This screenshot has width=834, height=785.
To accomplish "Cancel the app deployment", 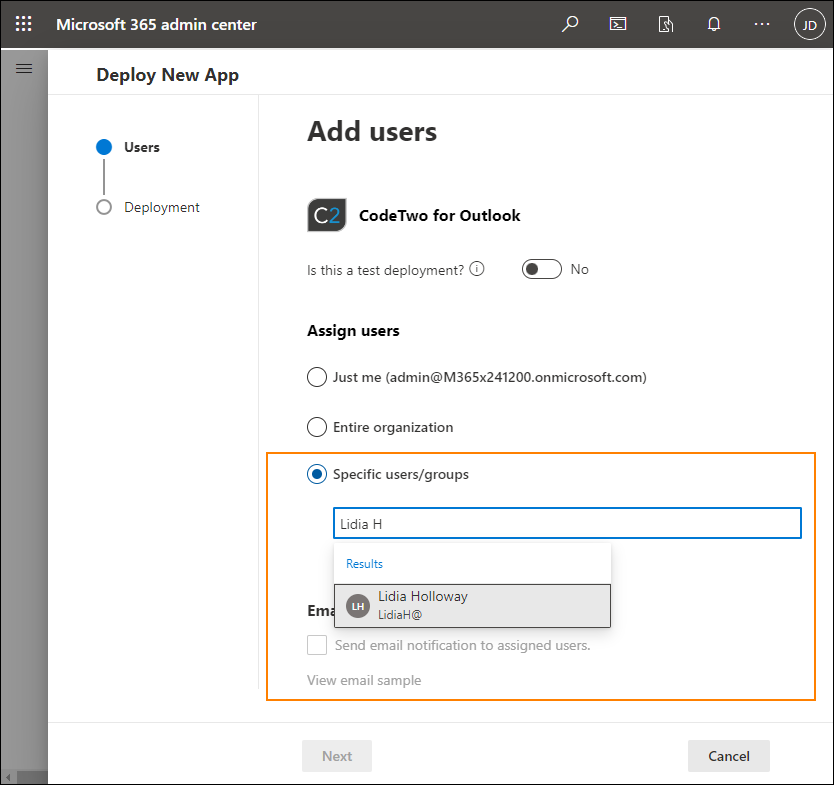I will 728,756.
